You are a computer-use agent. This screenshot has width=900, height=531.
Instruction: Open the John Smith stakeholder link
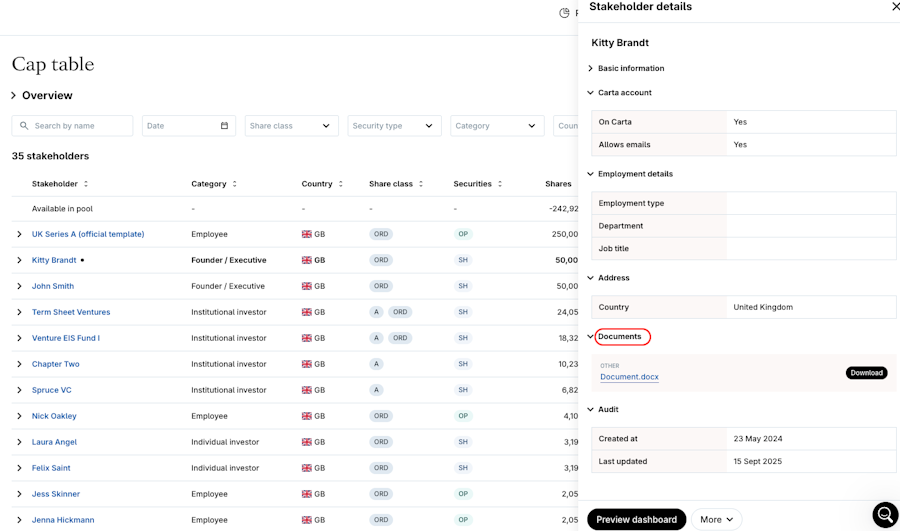(53, 286)
